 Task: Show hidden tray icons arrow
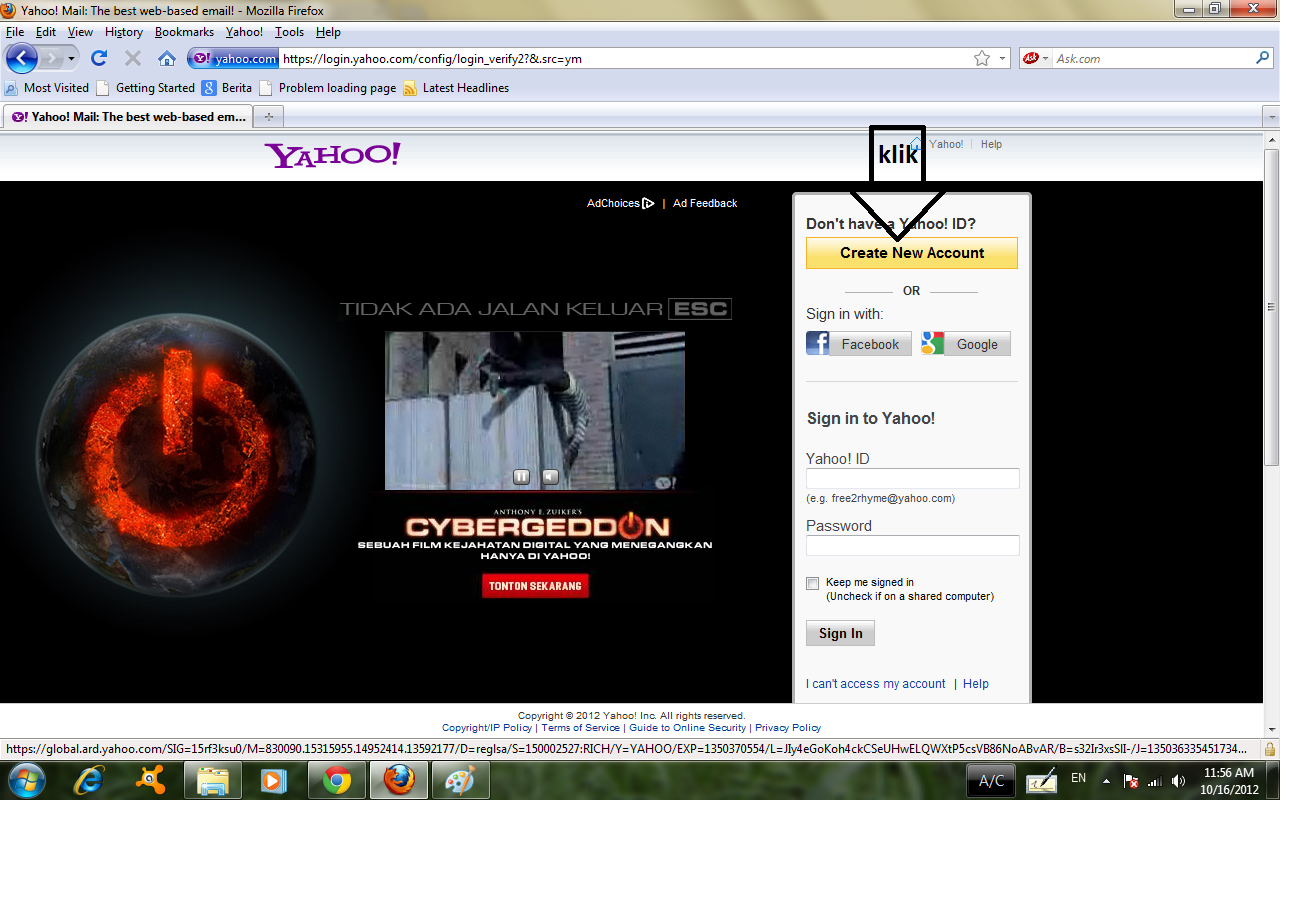[x=1106, y=781]
